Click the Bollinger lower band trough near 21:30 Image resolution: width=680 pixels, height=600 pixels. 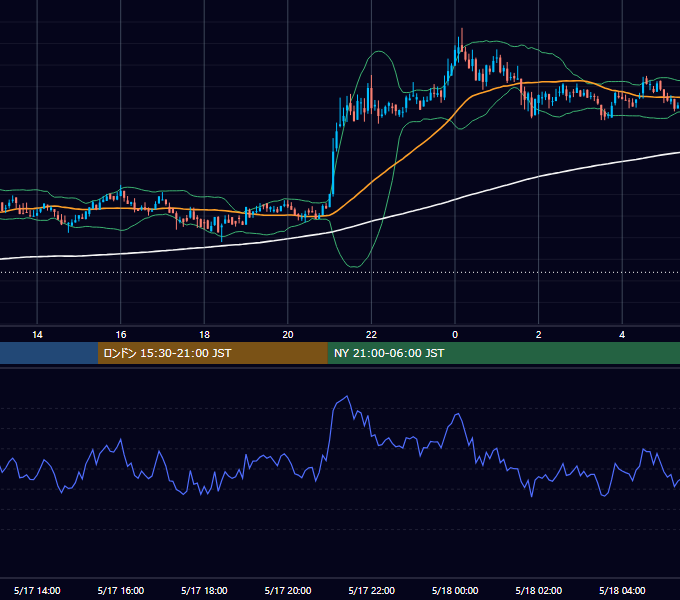click(x=356, y=266)
